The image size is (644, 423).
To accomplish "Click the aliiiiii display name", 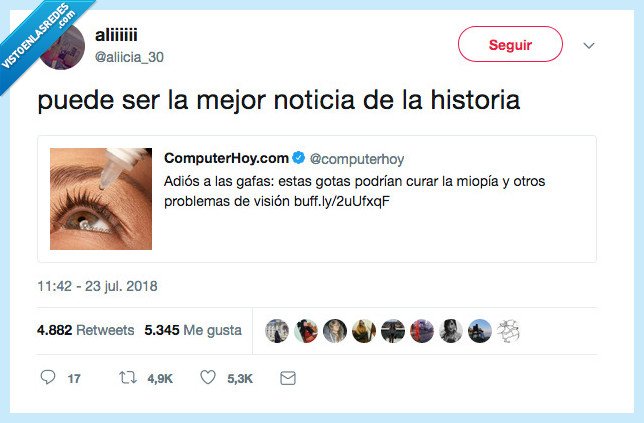I will 116,35.
